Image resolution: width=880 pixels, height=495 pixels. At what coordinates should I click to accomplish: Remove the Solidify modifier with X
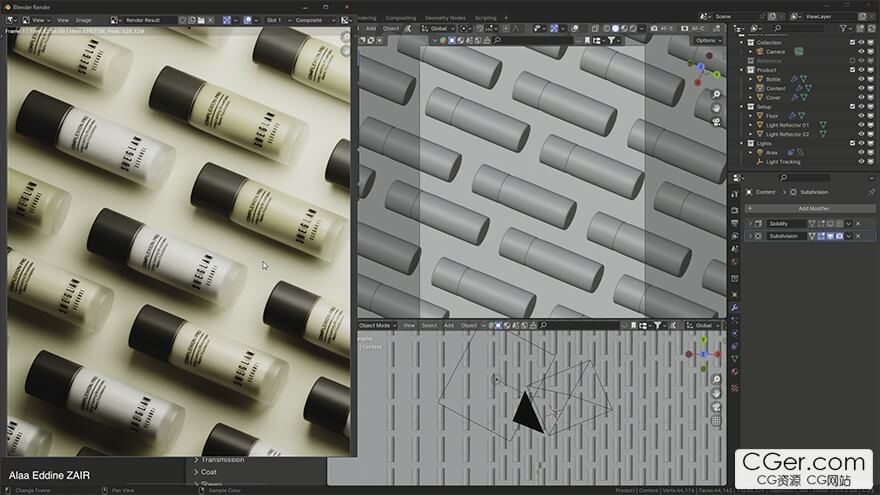tap(858, 223)
